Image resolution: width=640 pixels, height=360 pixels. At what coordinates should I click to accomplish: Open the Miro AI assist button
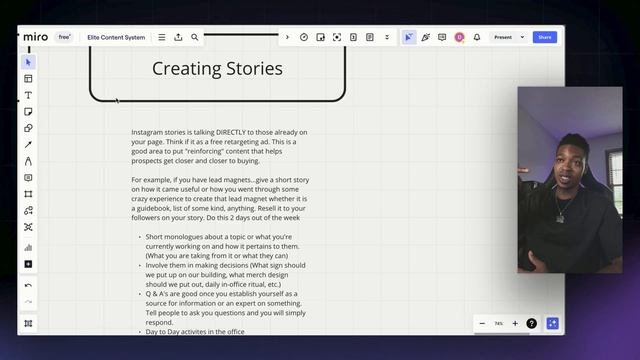pyautogui.click(x=553, y=323)
